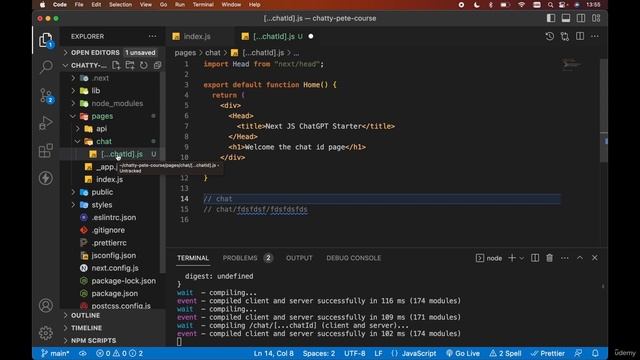Viewport: 640px width, 360px height.
Task: Click main* branch in status bar
Action: click(55, 353)
